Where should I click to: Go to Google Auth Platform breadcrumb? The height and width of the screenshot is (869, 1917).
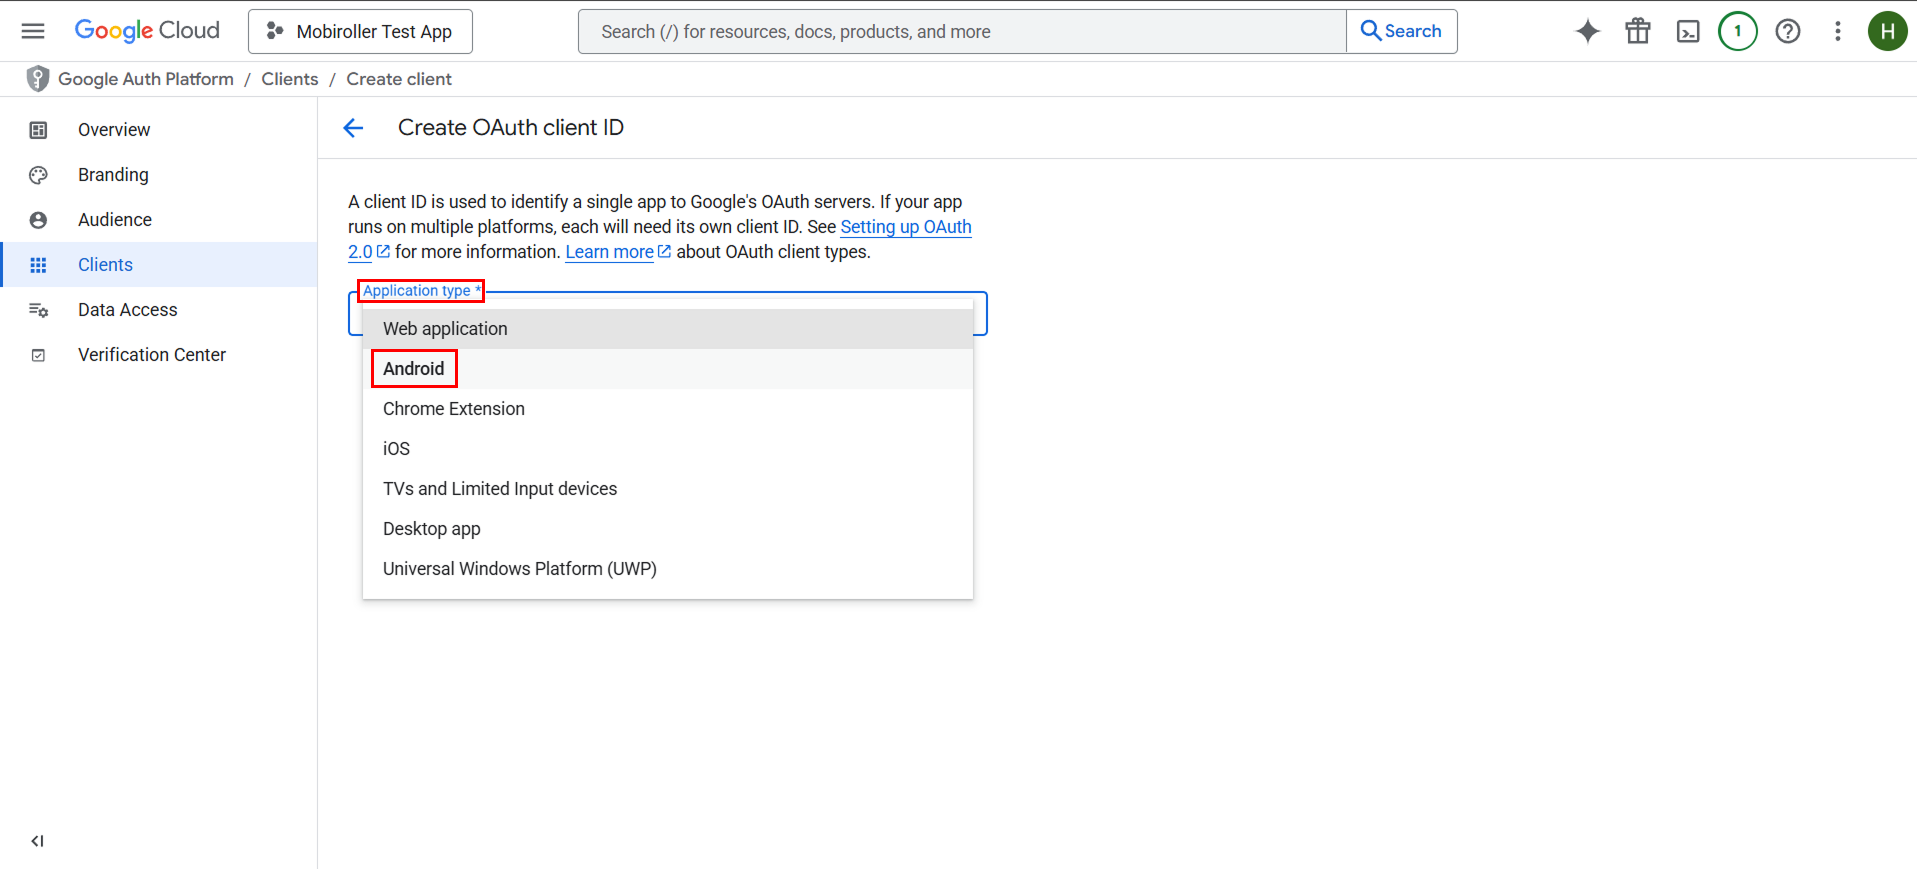[146, 79]
